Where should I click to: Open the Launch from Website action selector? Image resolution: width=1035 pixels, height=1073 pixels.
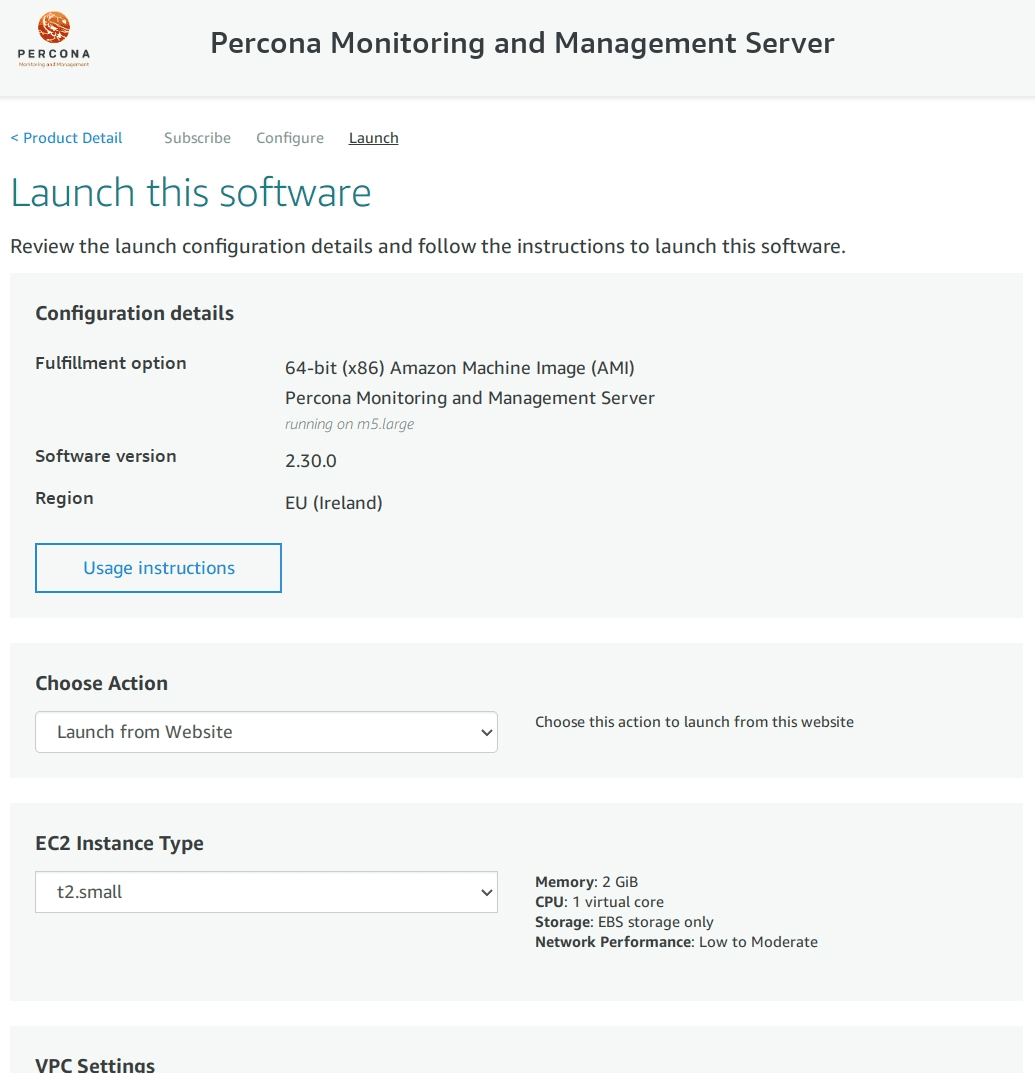click(x=265, y=731)
